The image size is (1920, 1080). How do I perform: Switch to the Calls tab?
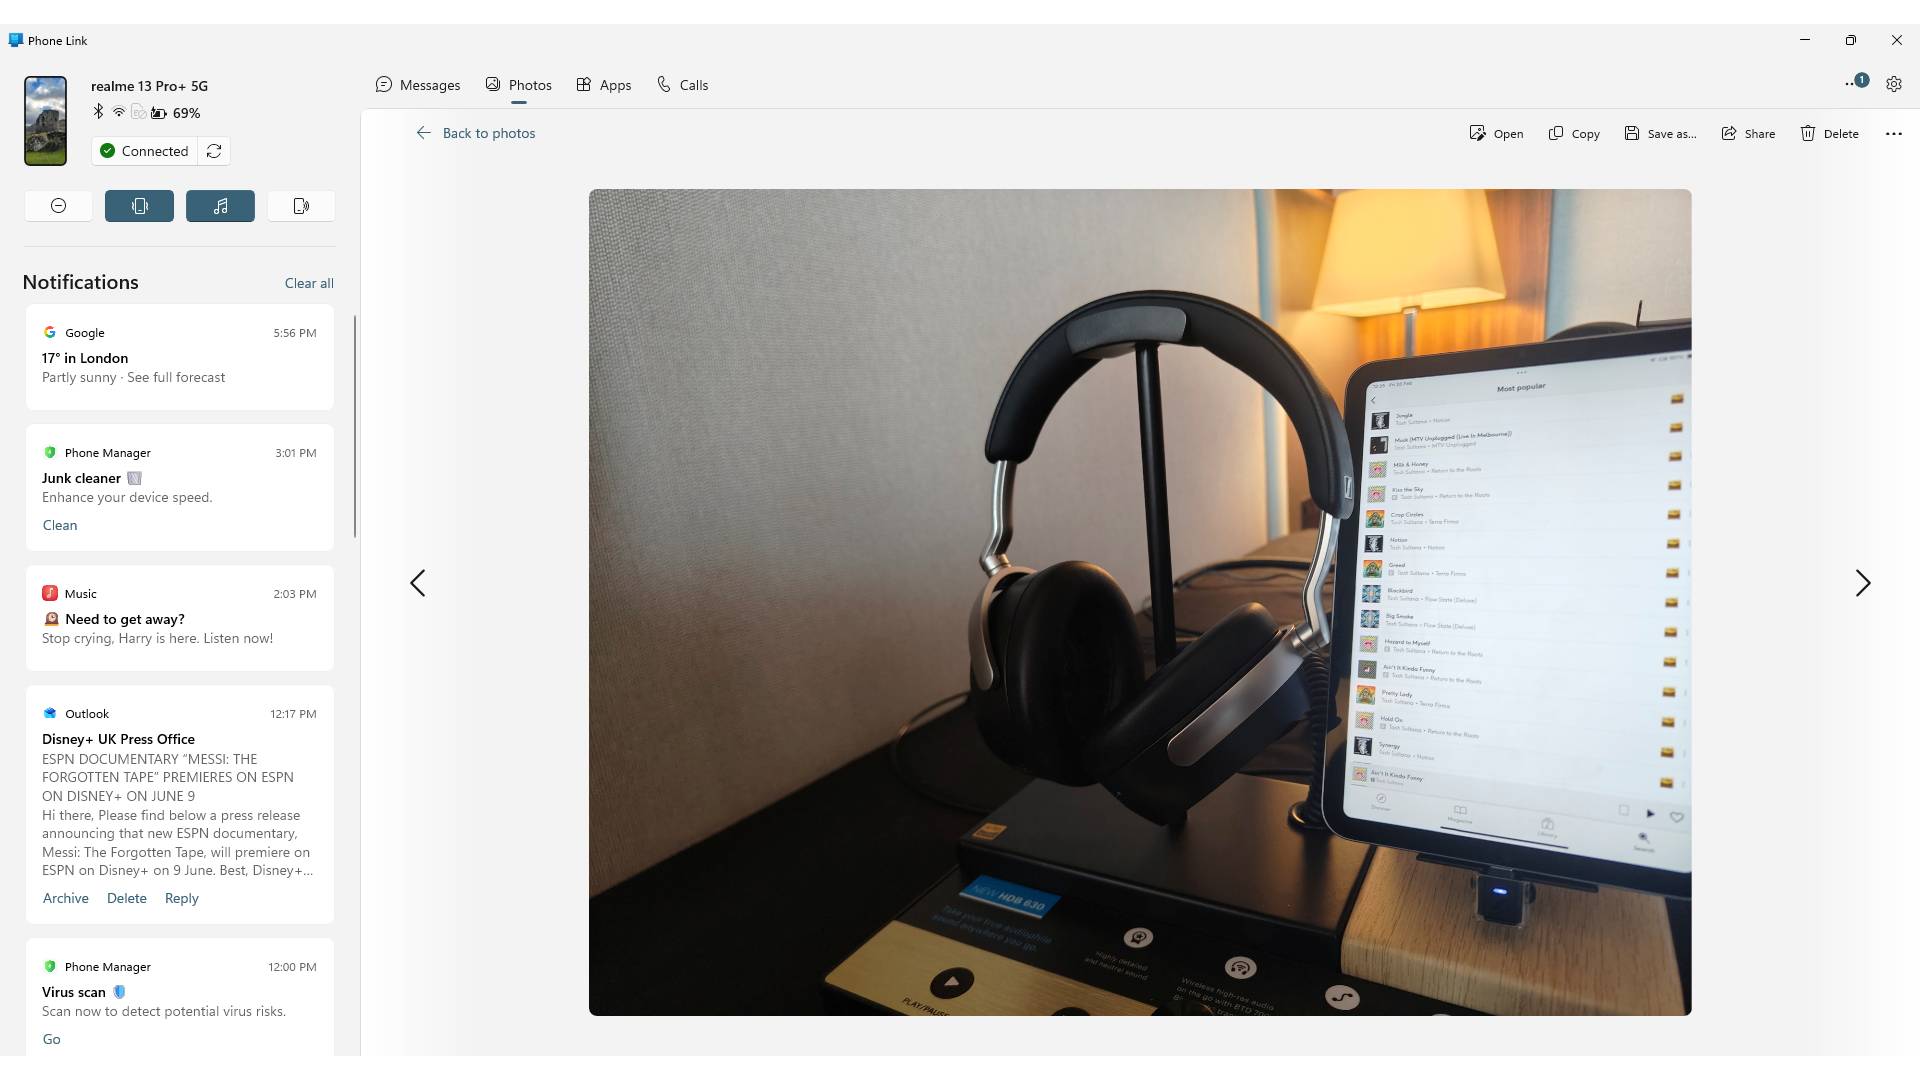pyautogui.click(x=682, y=85)
